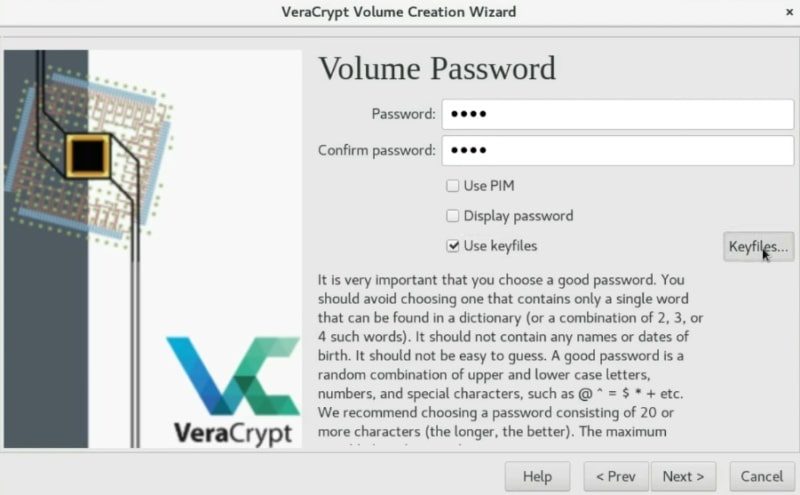Proceed with the Next > button
Image resolution: width=800 pixels, height=495 pixels.
pos(683,476)
